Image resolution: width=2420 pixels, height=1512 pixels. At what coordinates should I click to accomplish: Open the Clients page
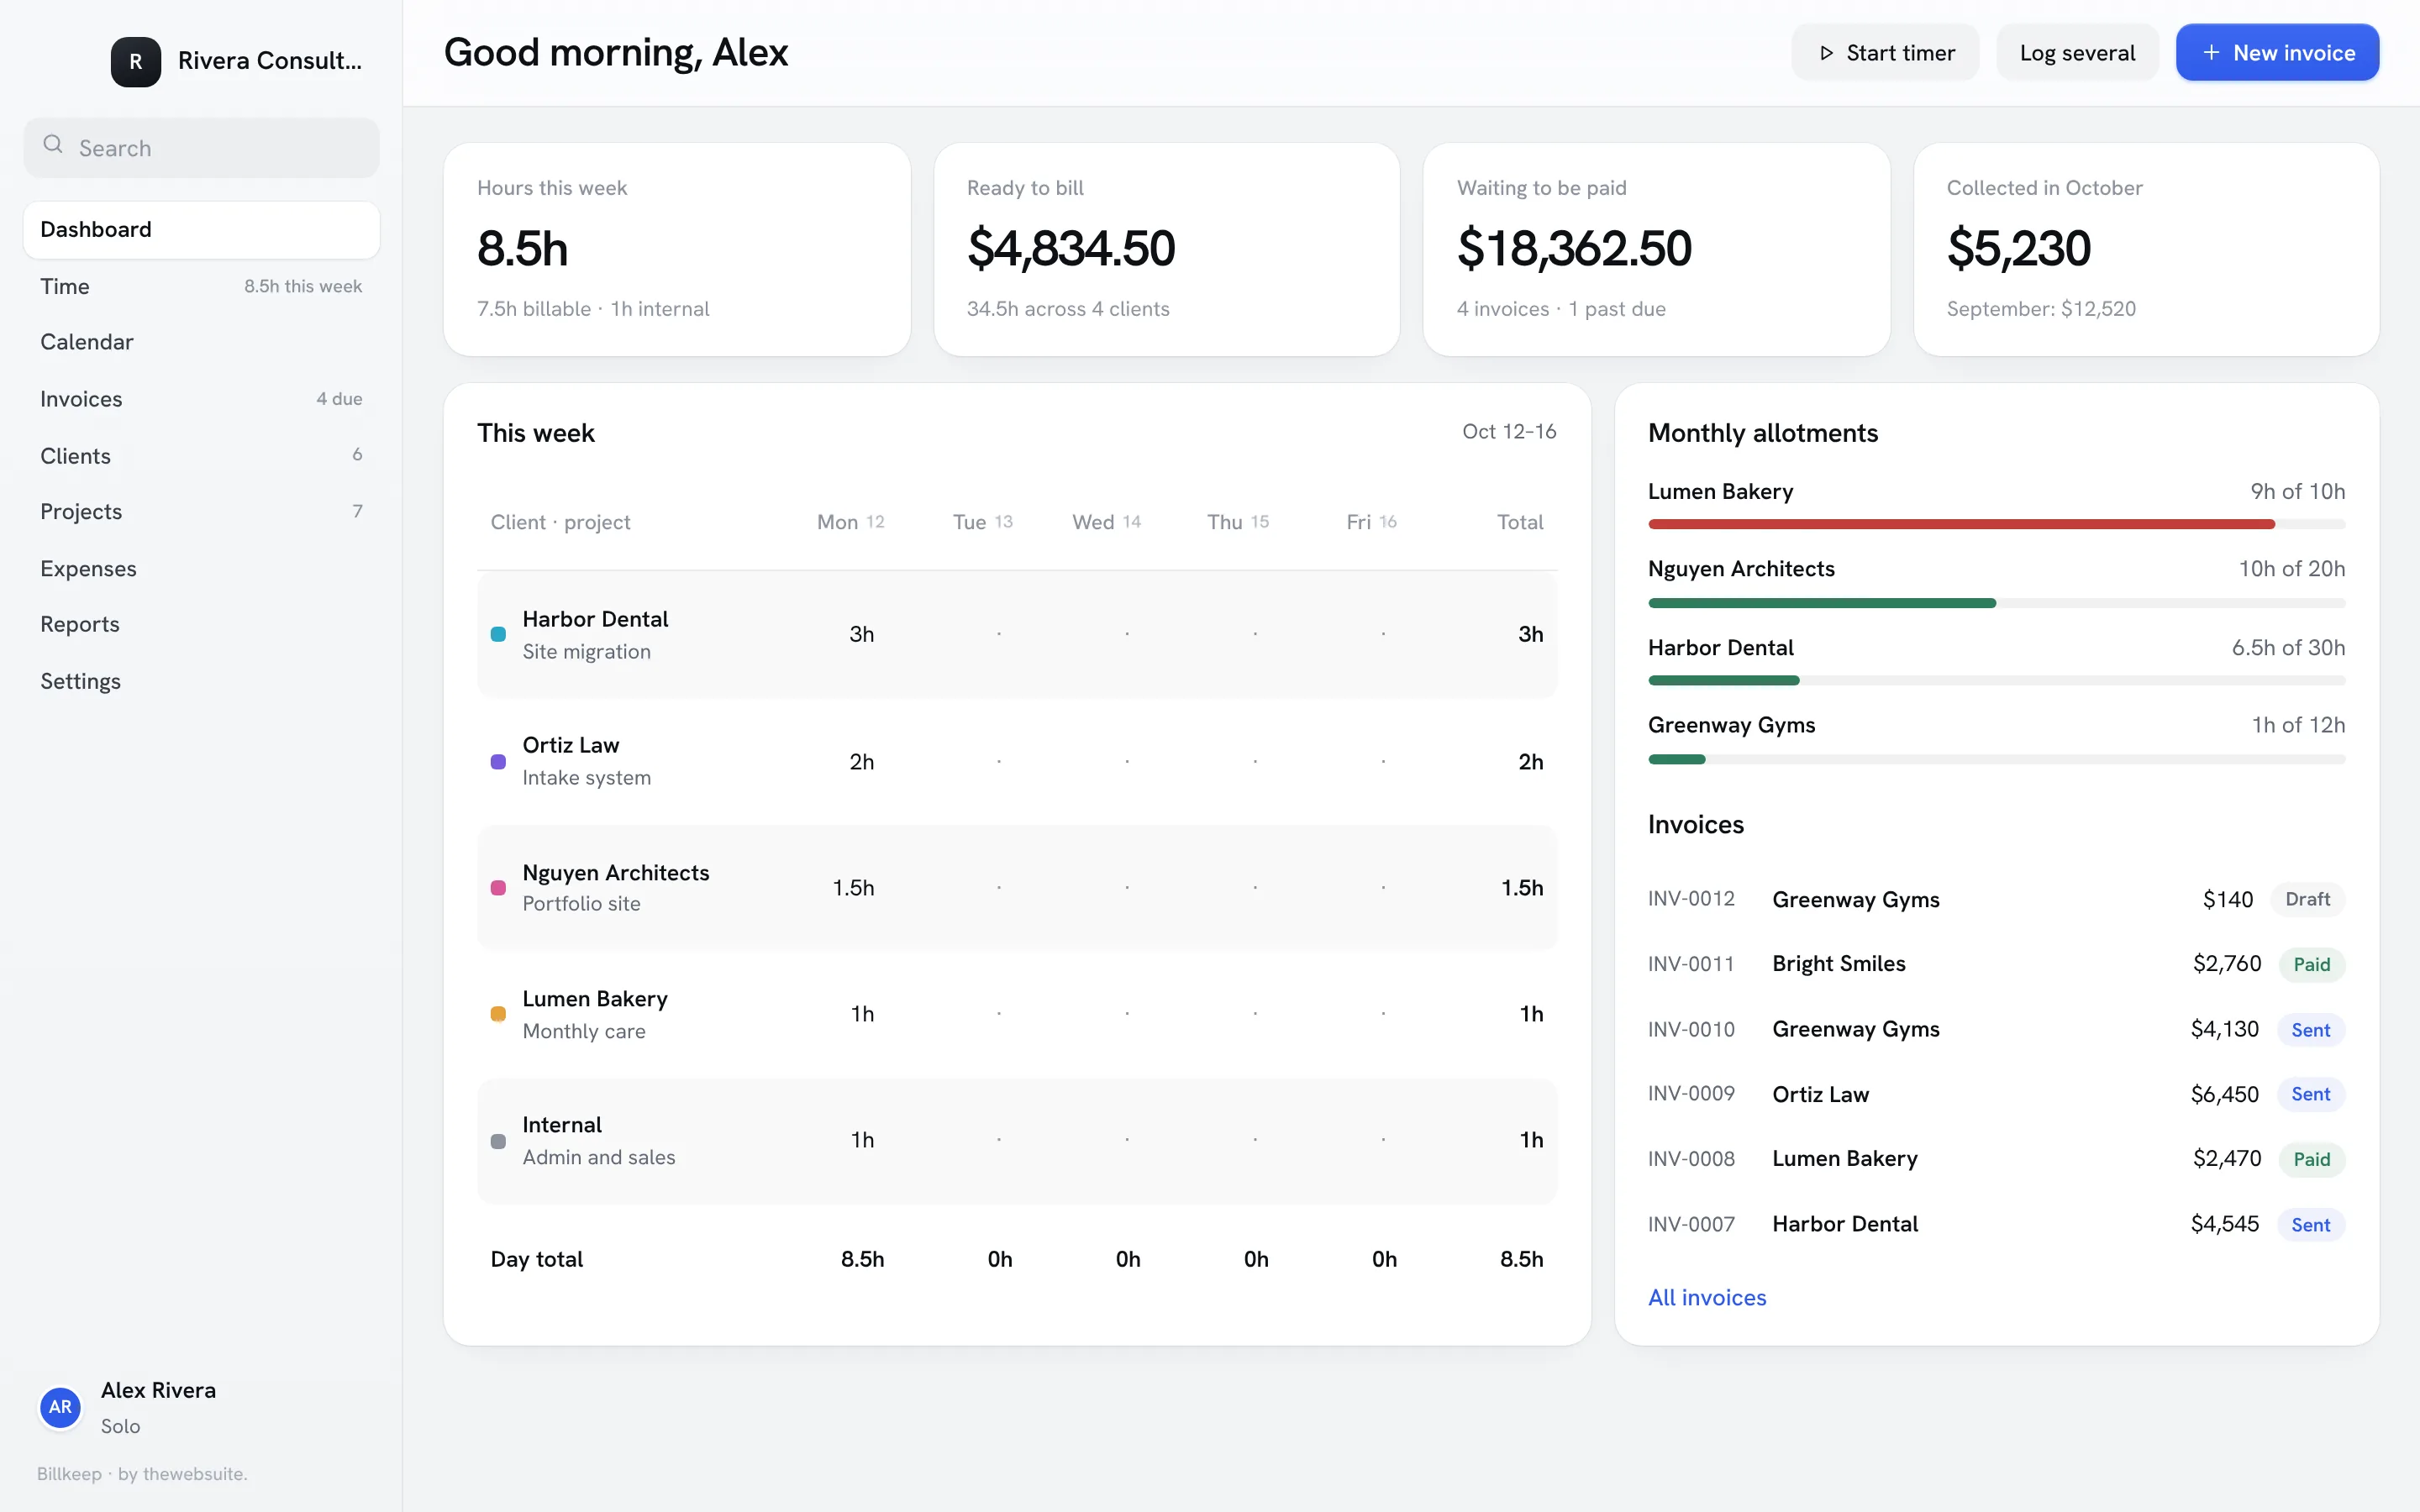coord(201,455)
